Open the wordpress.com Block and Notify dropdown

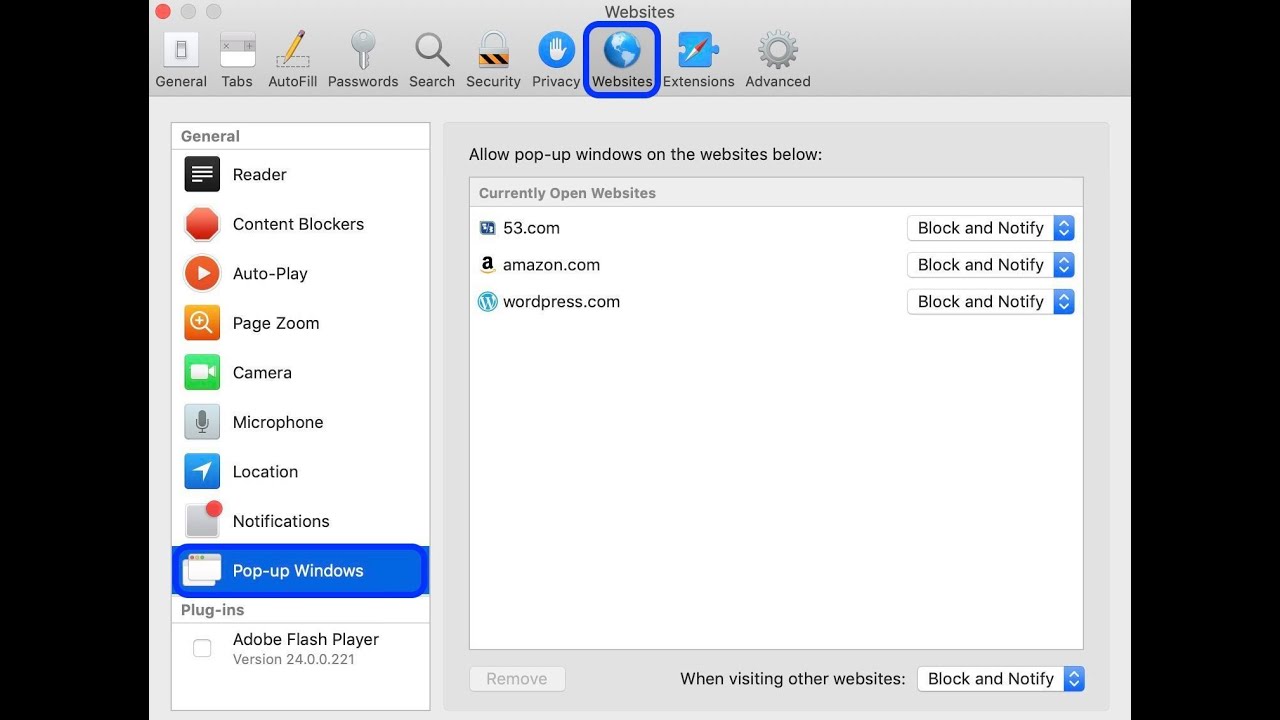tap(990, 301)
